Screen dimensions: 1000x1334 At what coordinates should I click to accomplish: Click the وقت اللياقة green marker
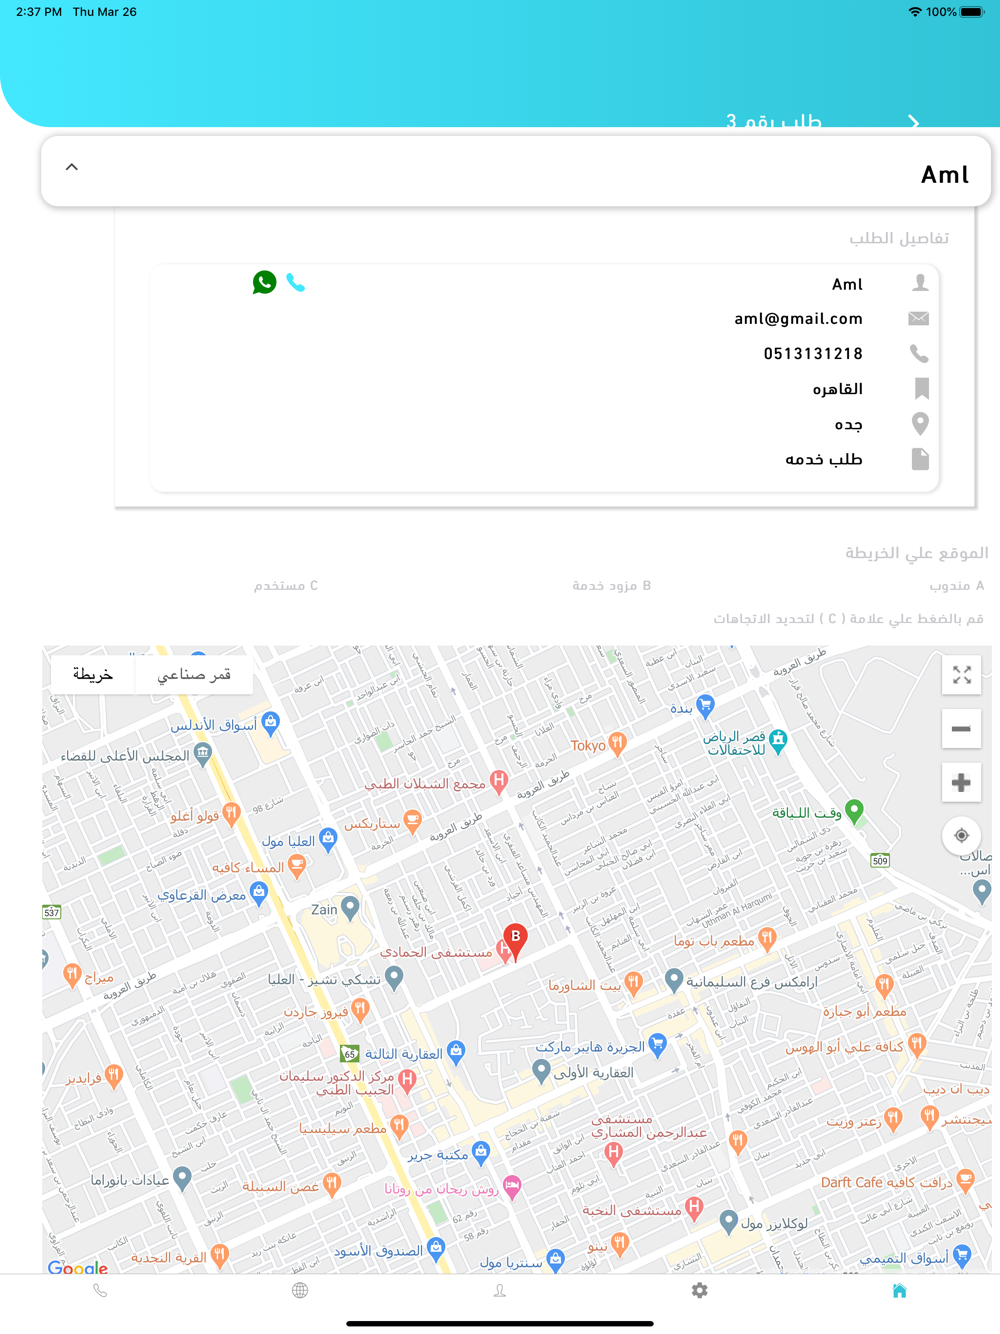click(x=854, y=811)
